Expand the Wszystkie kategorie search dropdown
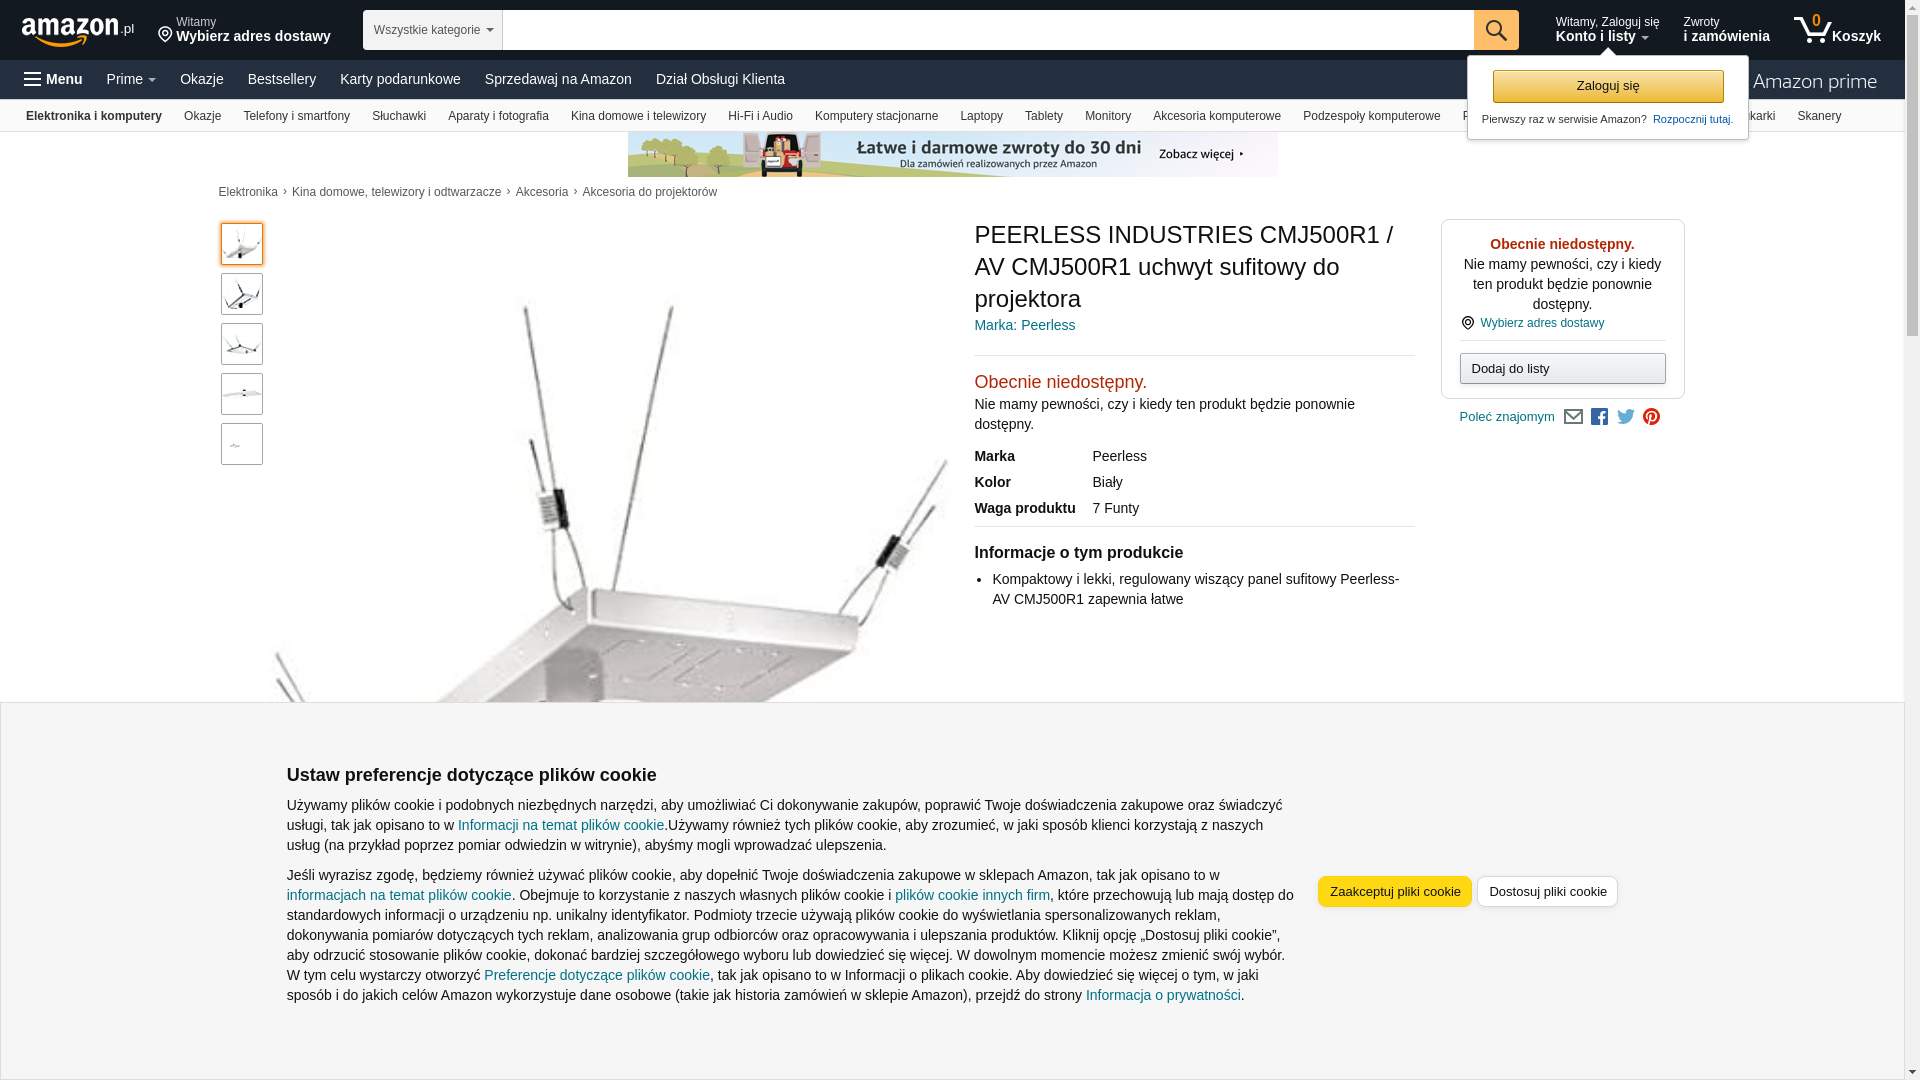This screenshot has width=1920, height=1080. 433,30
